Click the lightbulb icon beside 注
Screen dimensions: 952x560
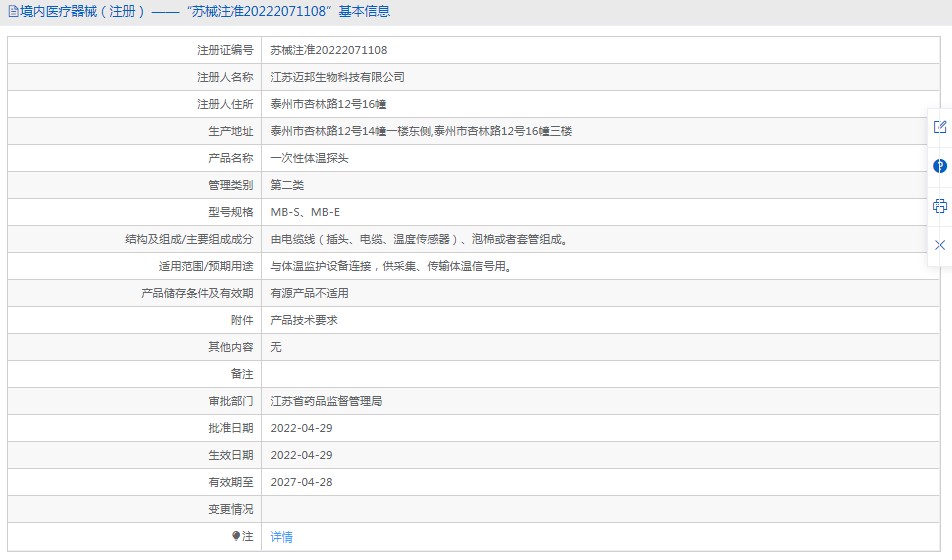click(236, 536)
